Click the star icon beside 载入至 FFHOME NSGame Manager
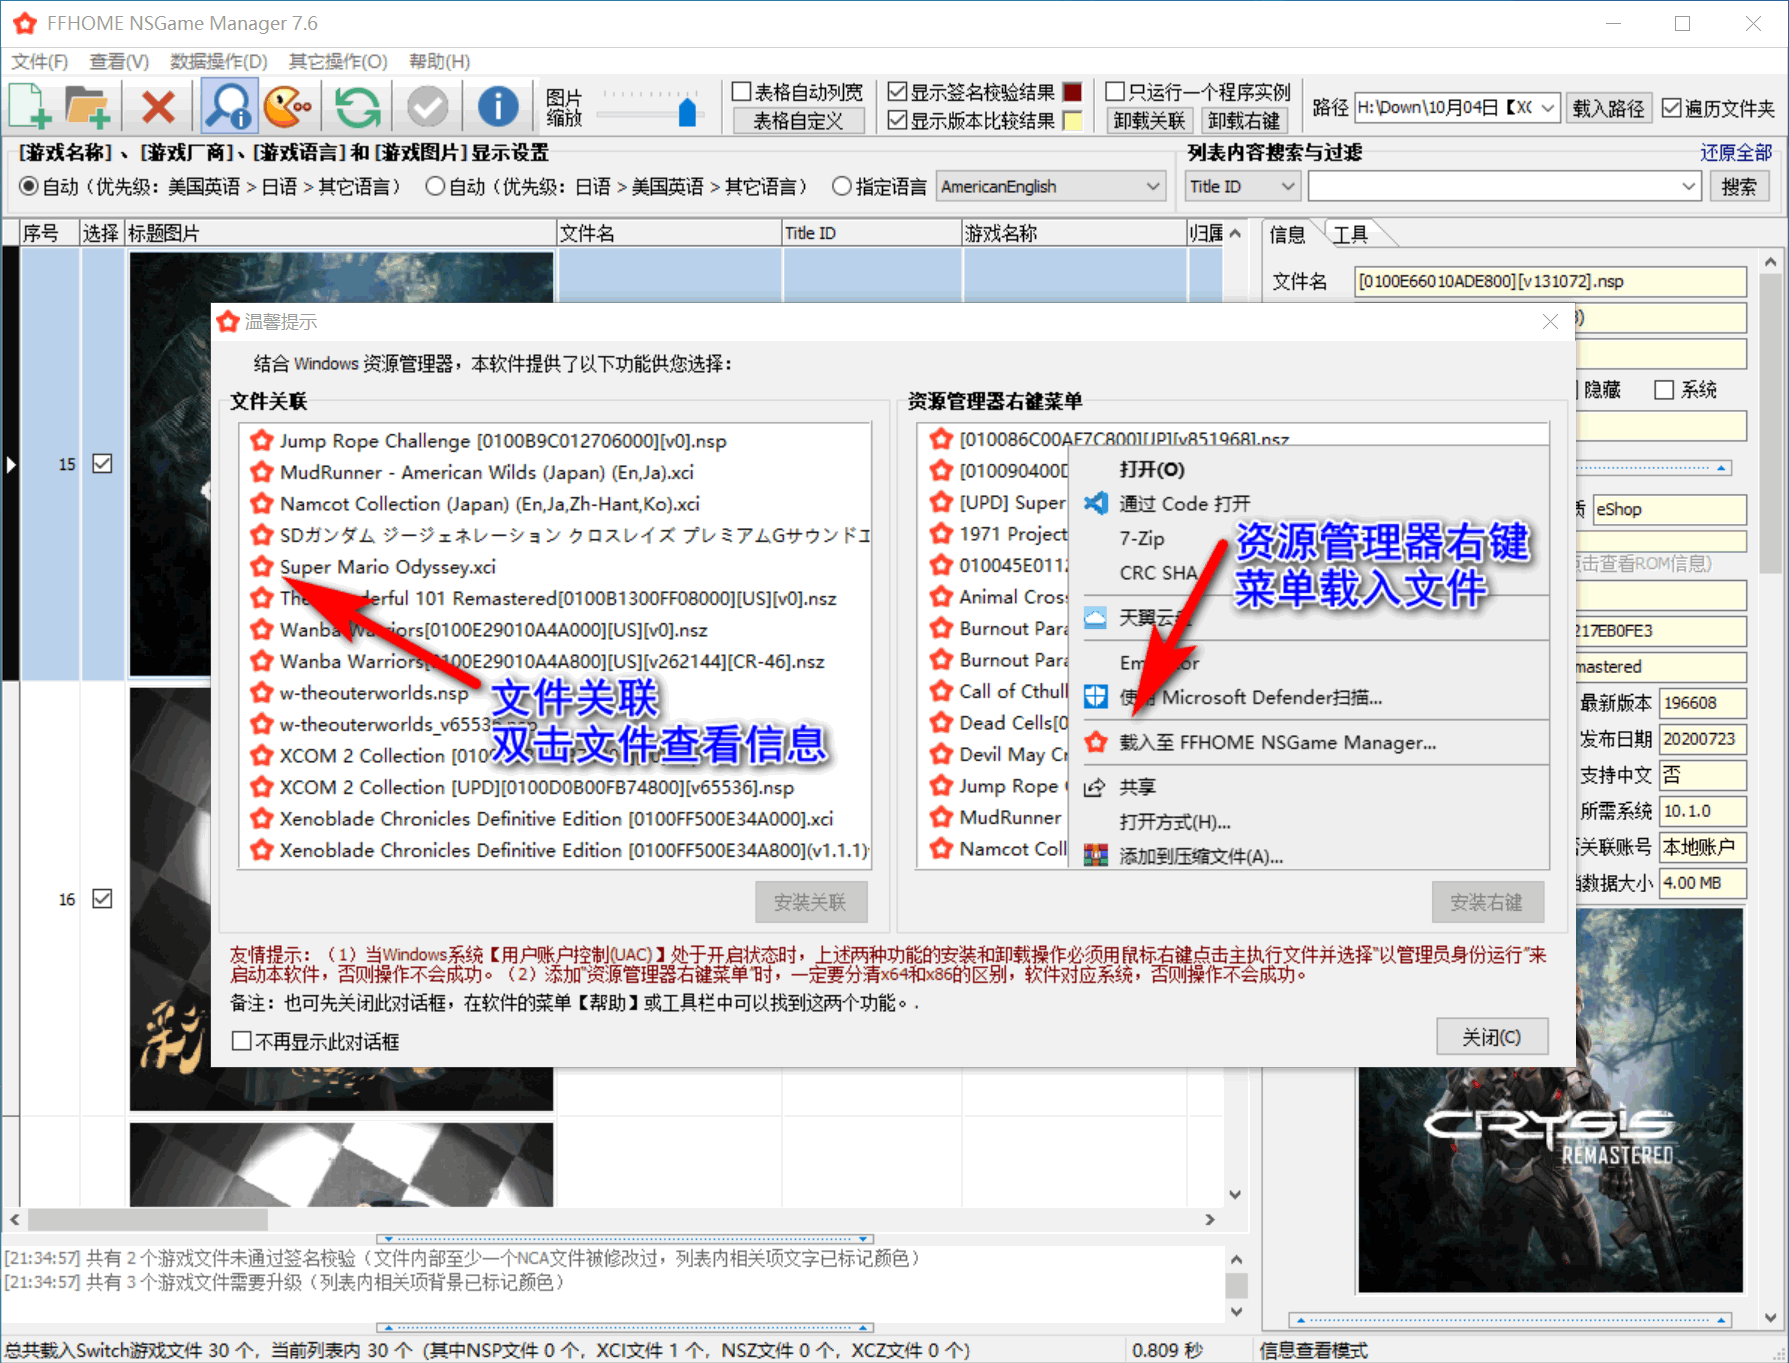The height and width of the screenshot is (1363, 1789). [x=1096, y=742]
